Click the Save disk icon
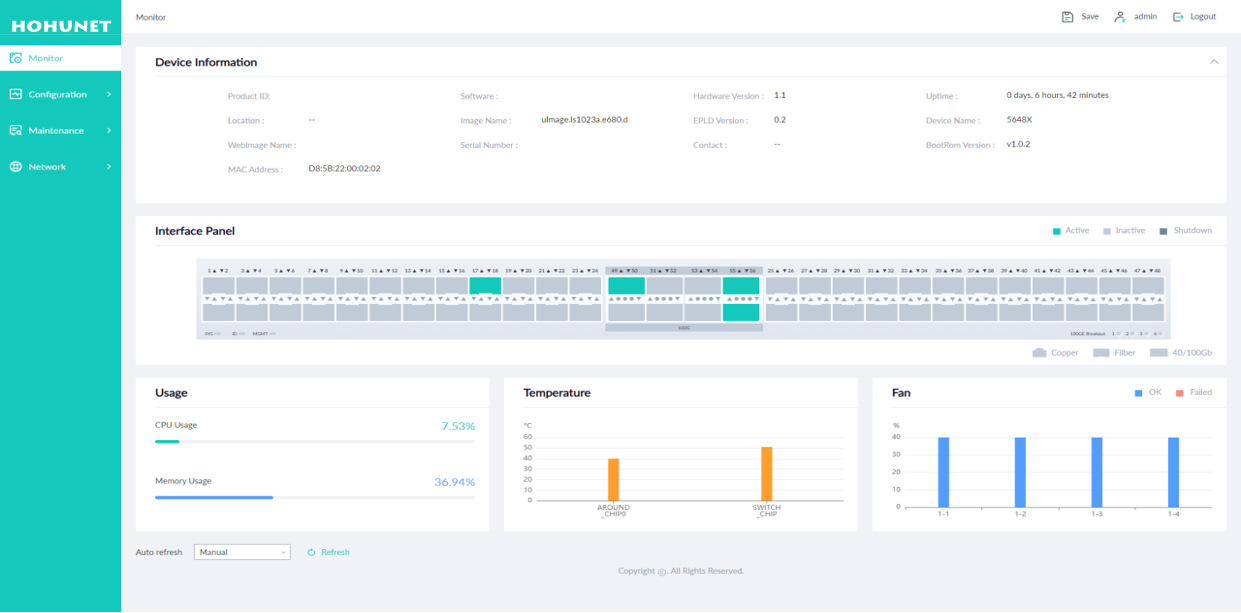This screenshot has height=613, width=1241. (x=1067, y=17)
